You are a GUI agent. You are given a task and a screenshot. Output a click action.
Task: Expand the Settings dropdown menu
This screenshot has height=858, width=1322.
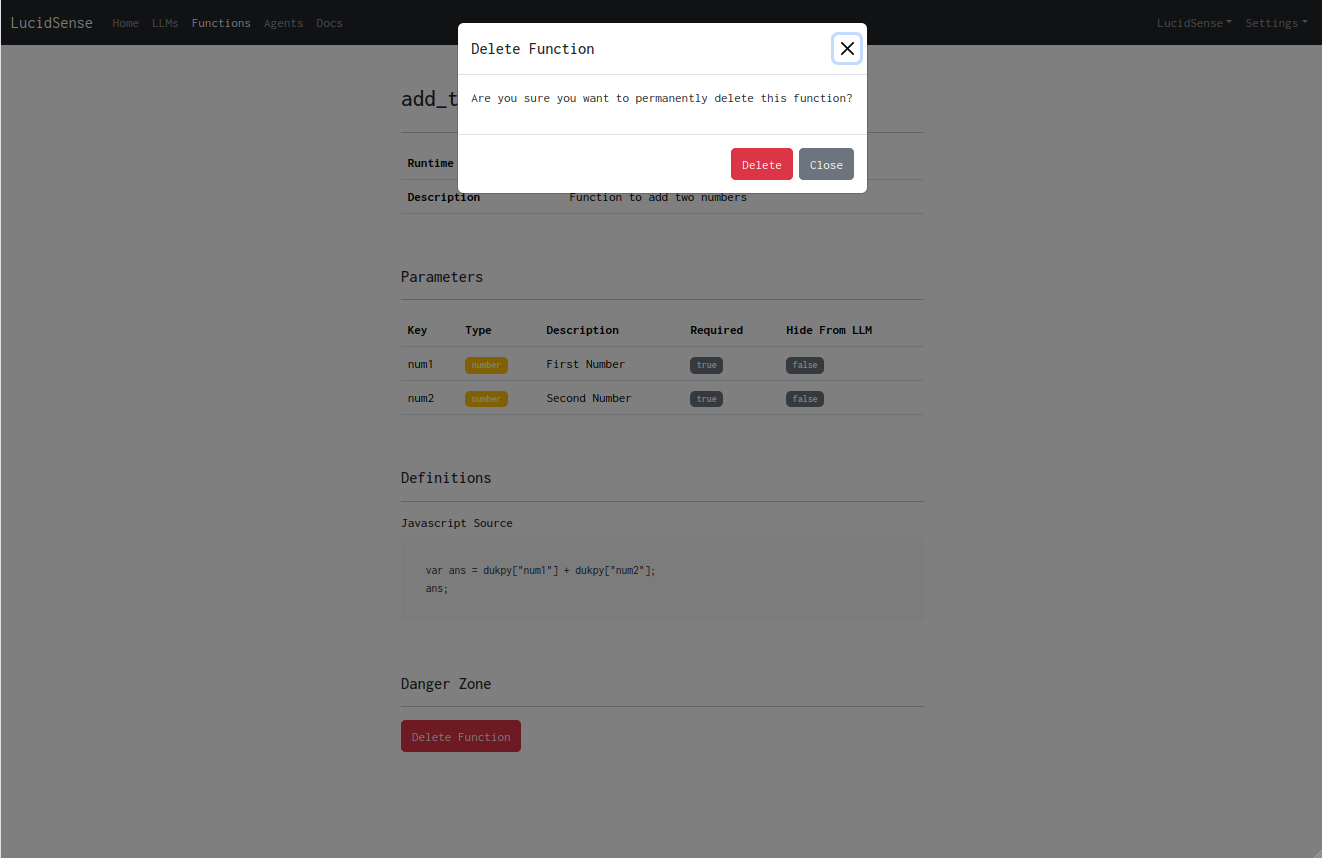[x=1276, y=23]
